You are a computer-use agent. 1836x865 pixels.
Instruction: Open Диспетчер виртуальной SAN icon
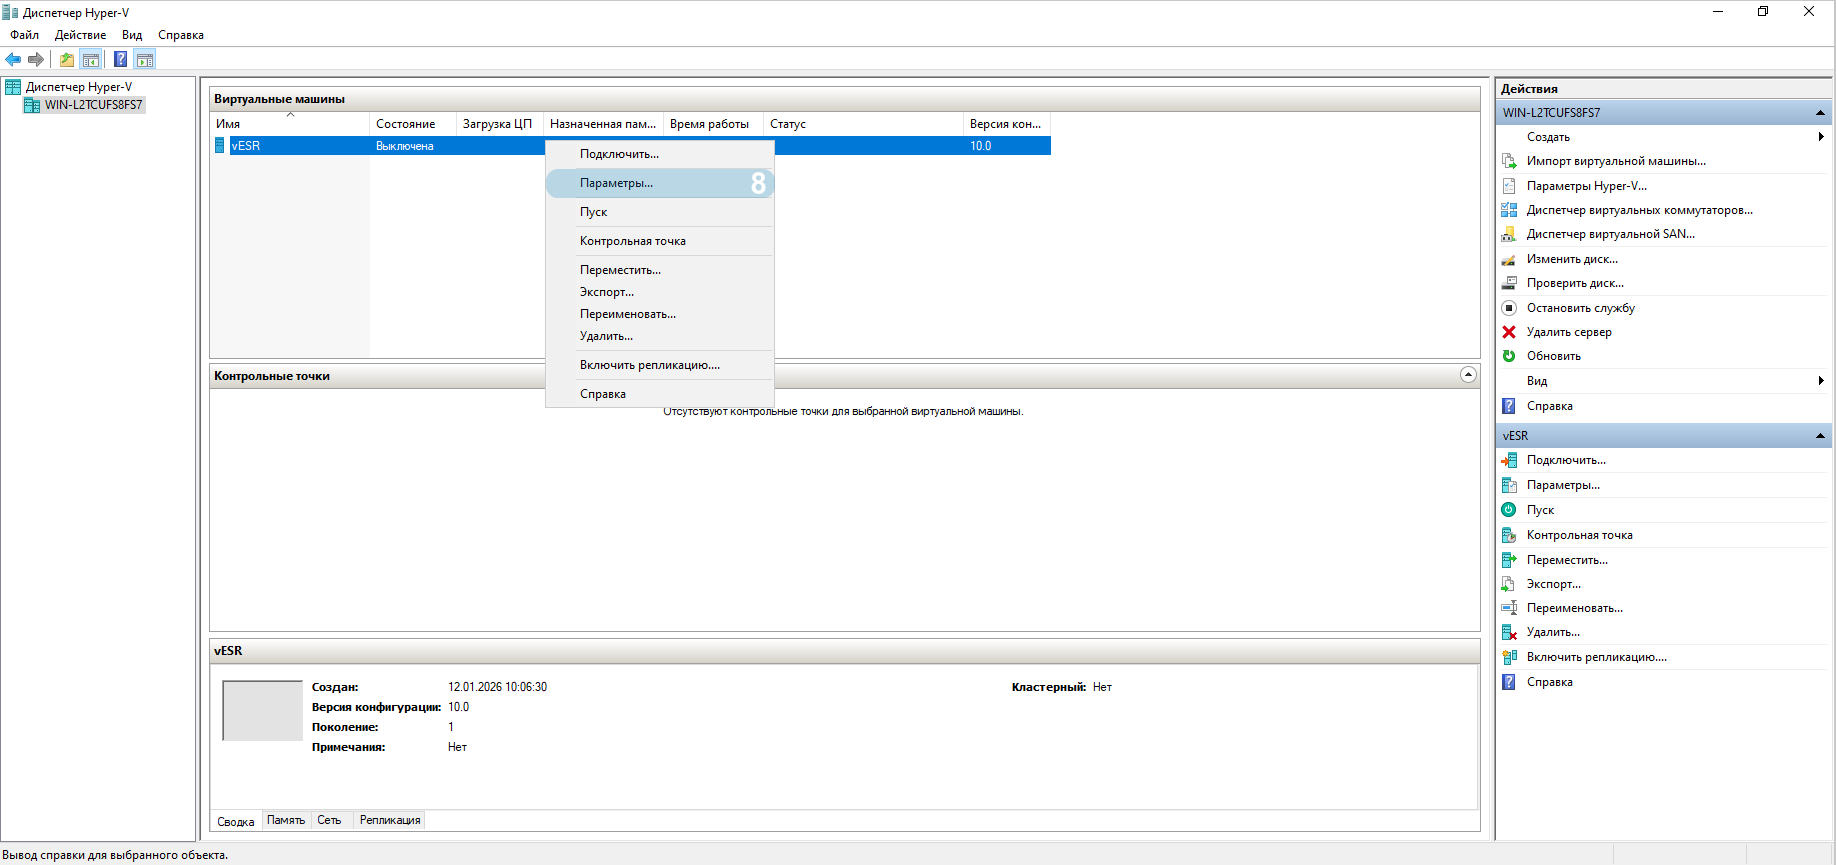click(x=1509, y=234)
